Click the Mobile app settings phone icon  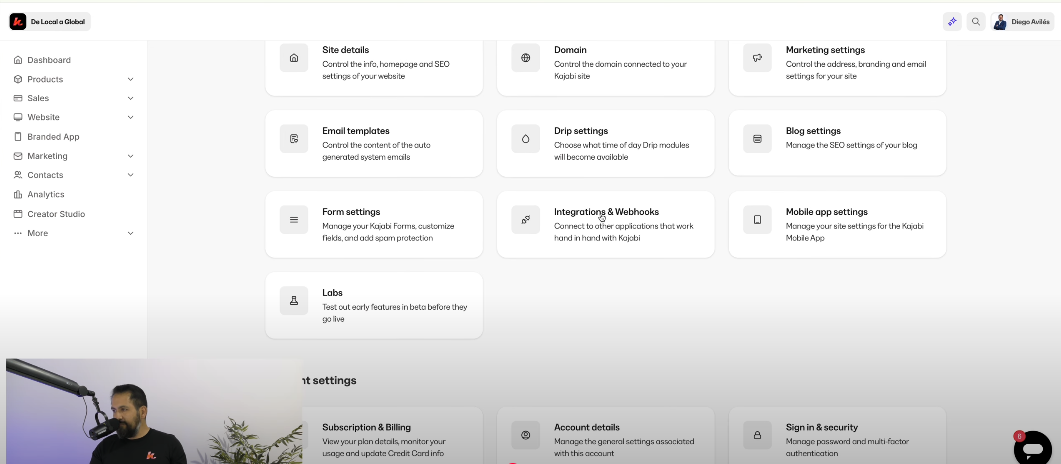tap(757, 220)
